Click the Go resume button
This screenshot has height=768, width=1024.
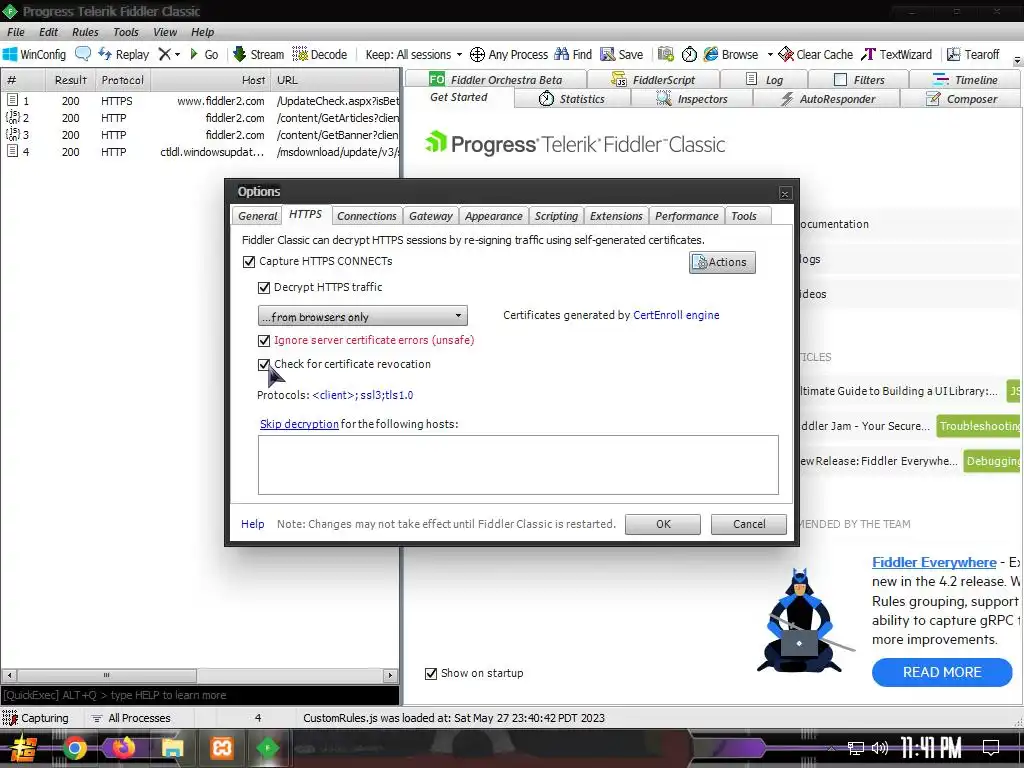(204, 54)
